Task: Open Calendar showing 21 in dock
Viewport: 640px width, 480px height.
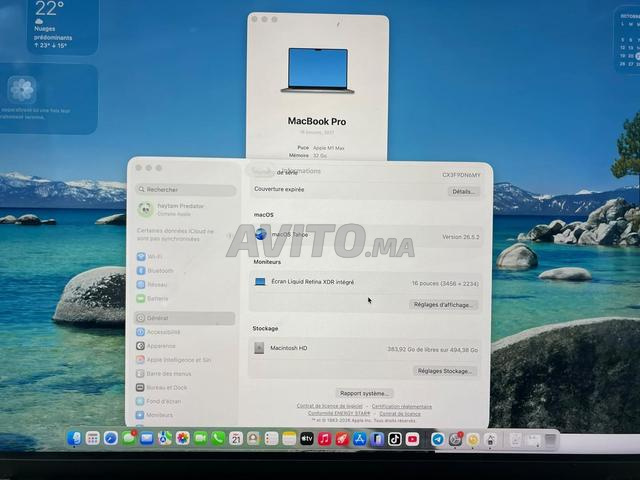Action: (236, 439)
